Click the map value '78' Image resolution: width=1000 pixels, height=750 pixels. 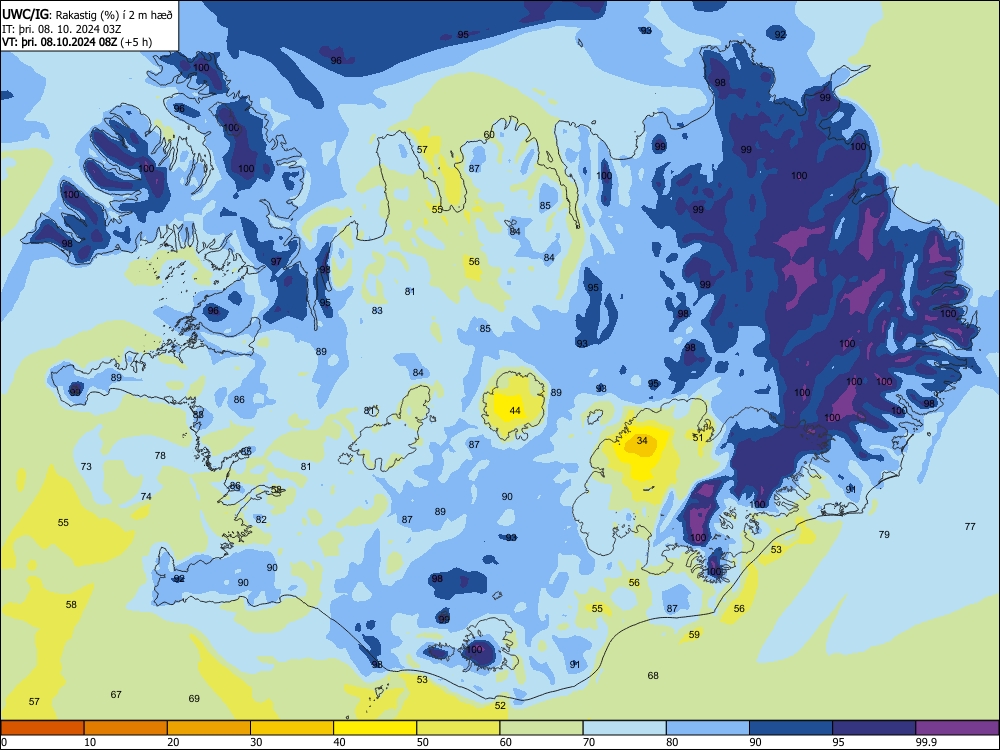160,455
